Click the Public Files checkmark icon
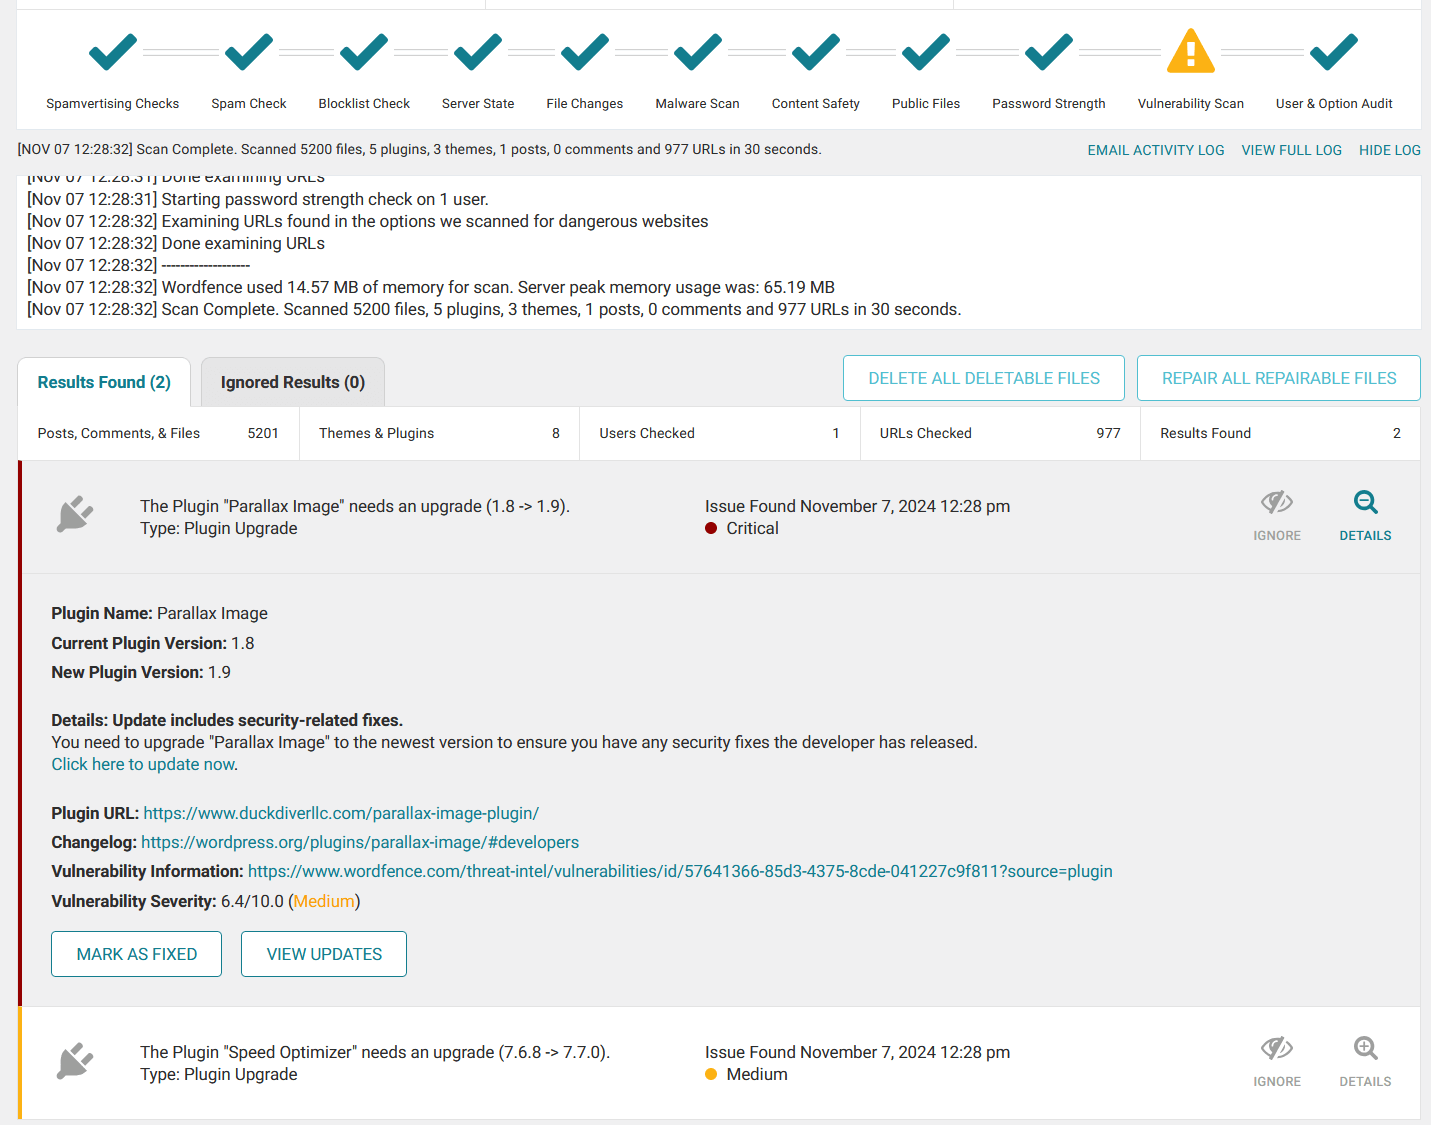This screenshot has width=1431, height=1125. pyautogui.click(x=925, y=52)
